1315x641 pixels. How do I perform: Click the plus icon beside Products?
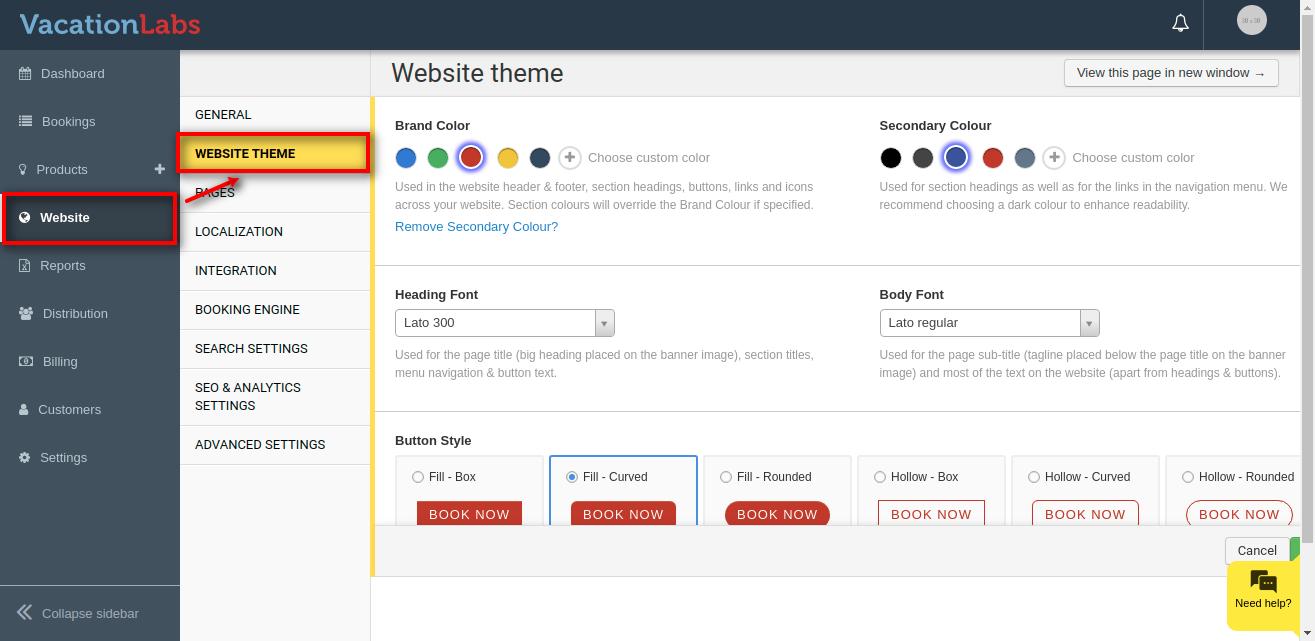coord(159,169)
